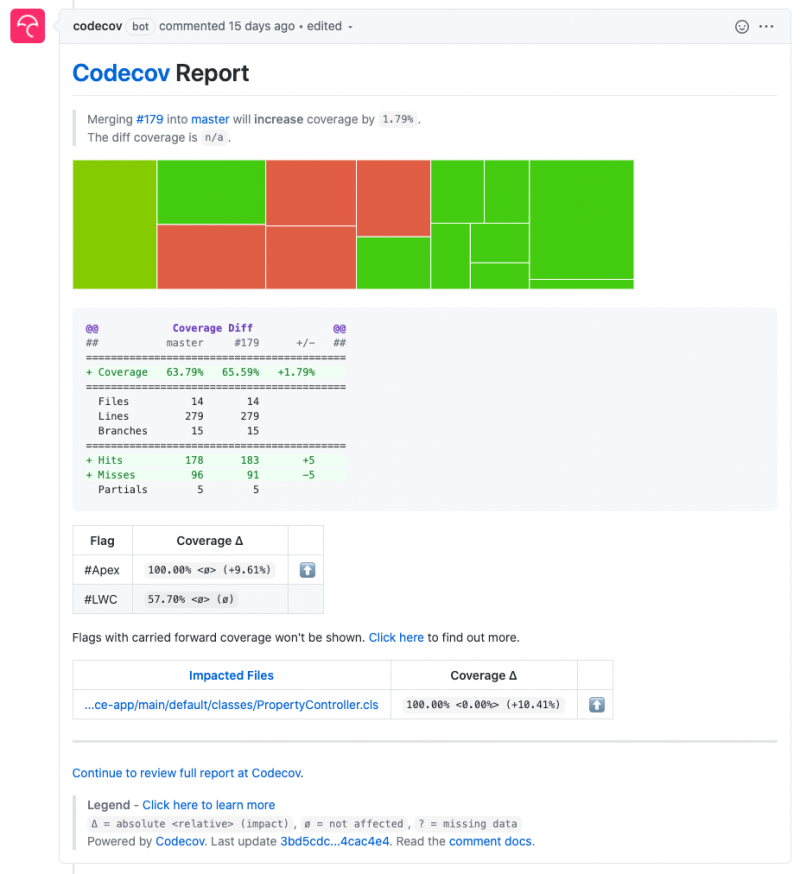The width and height of the screenshot is (800, 874).
Task: Click the Partials row label
Action: pos(123,490)
